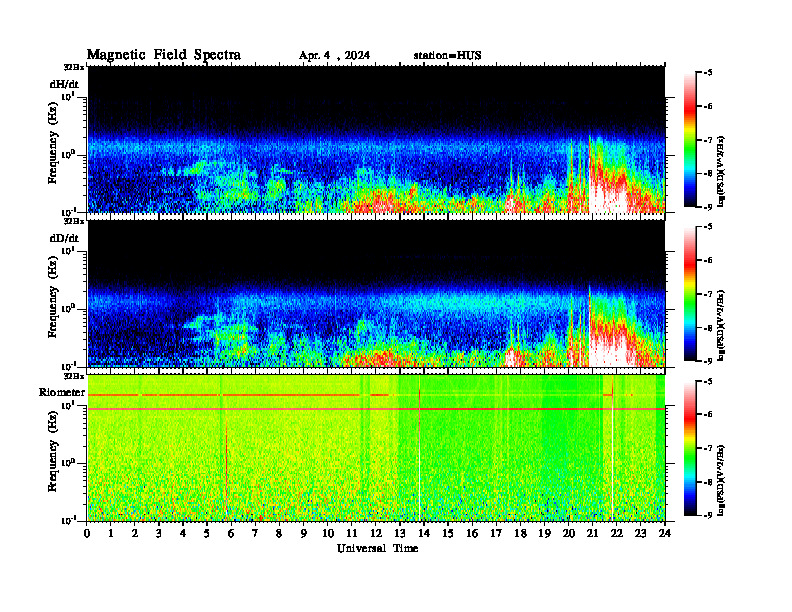Click the hour '15' tick label

(x=448, y=534)
